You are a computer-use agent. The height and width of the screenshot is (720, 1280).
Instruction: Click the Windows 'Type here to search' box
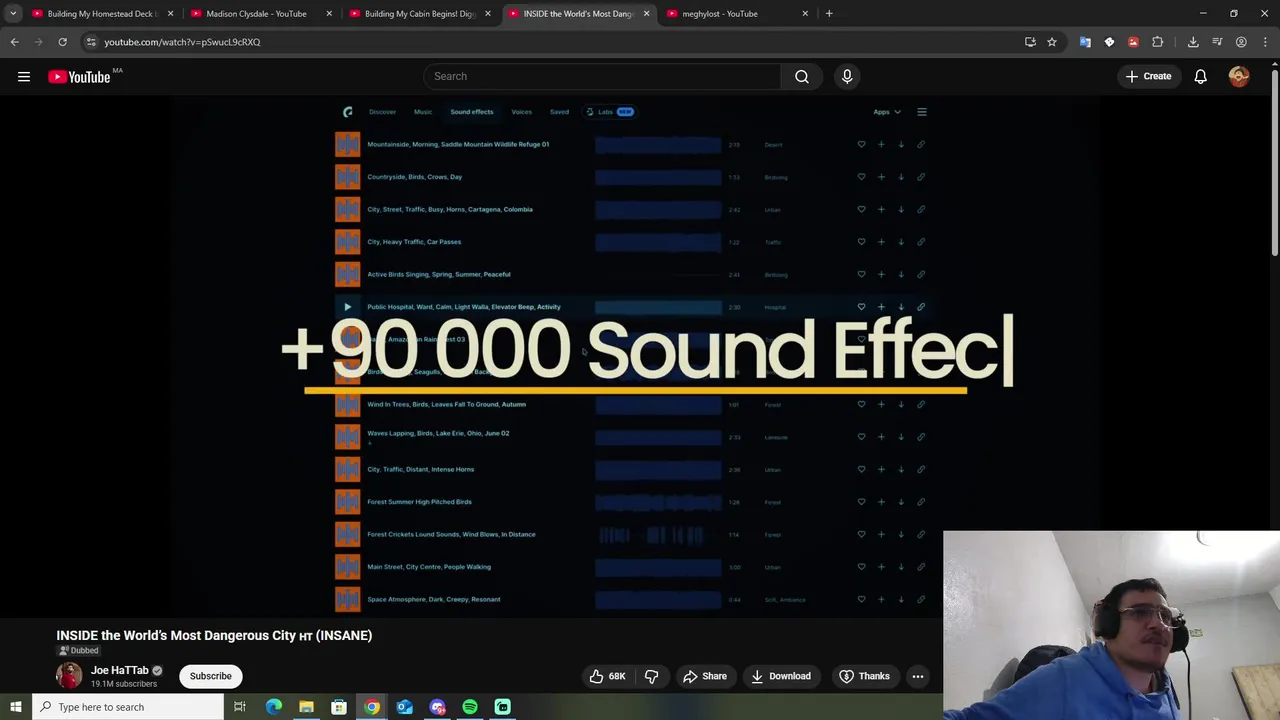coord(127,707)
